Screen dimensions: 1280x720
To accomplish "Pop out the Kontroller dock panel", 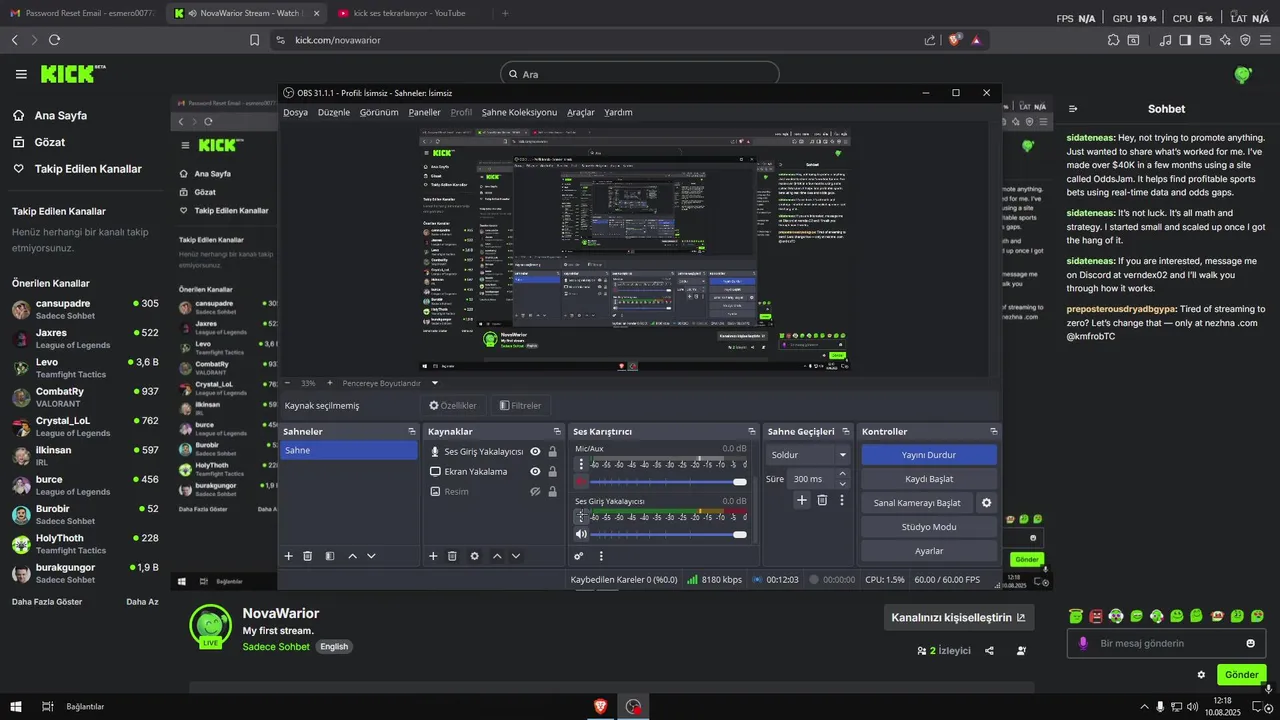I will tap(994, 431).
